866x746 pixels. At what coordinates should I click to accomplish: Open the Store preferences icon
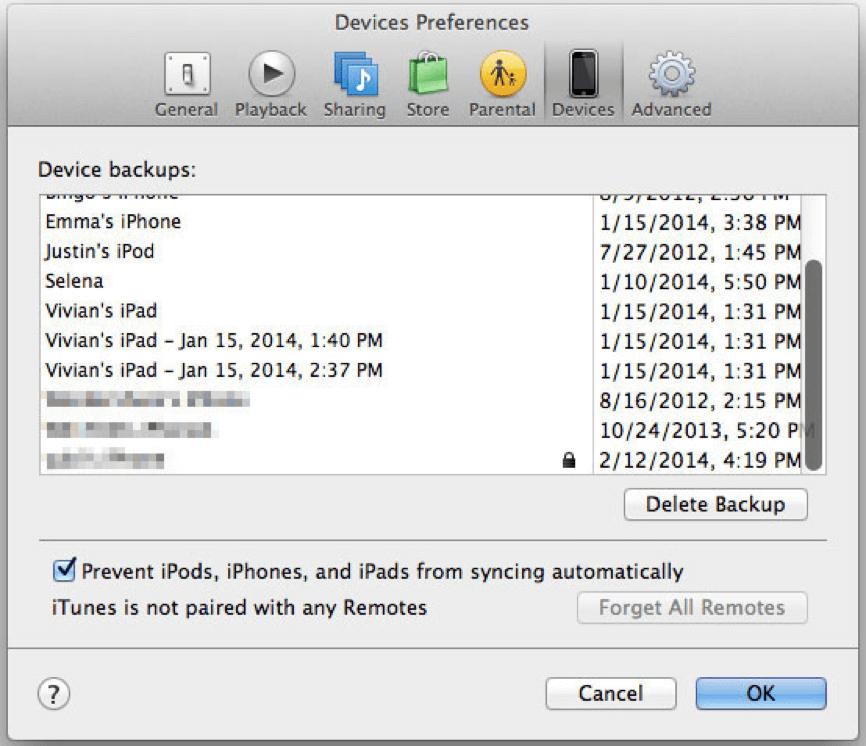[x=427, y=75]
